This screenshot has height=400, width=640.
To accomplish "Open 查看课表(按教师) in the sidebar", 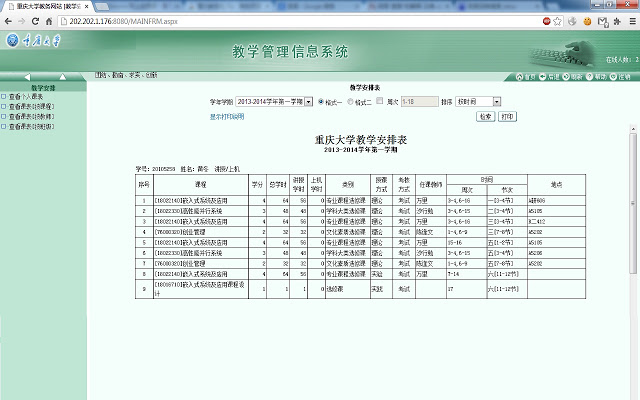I will coord(31,117).
